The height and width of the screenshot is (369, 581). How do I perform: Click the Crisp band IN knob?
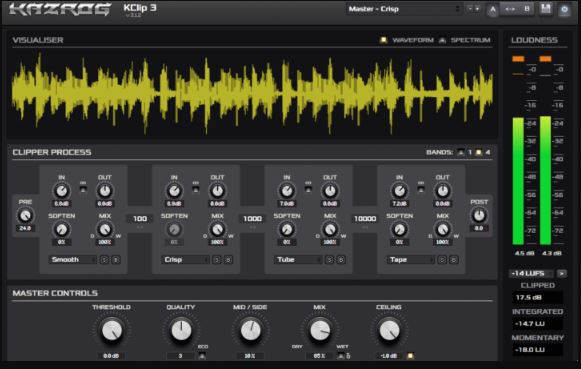point(174,191)
